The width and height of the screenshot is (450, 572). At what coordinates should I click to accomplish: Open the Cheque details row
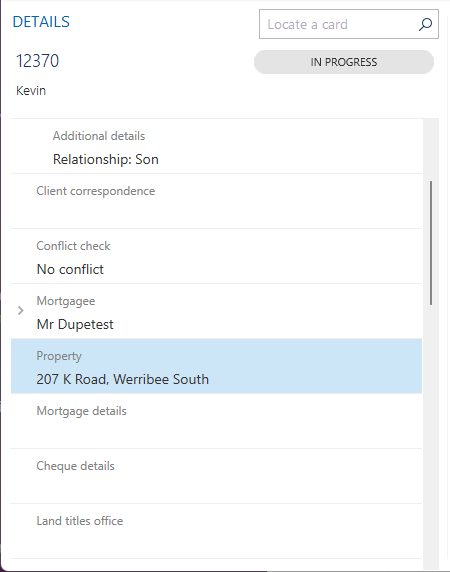216,476
